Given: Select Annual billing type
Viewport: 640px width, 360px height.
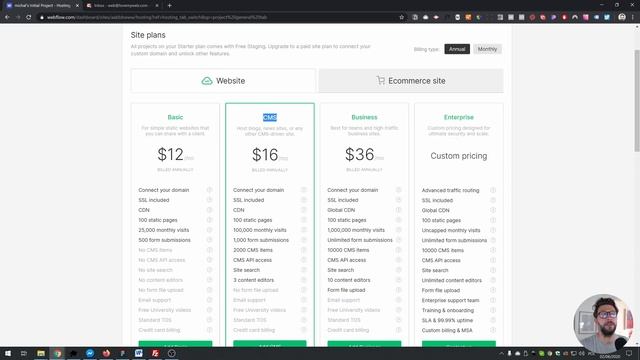Looking at the screenshot, I should click(x=457, y=49).
